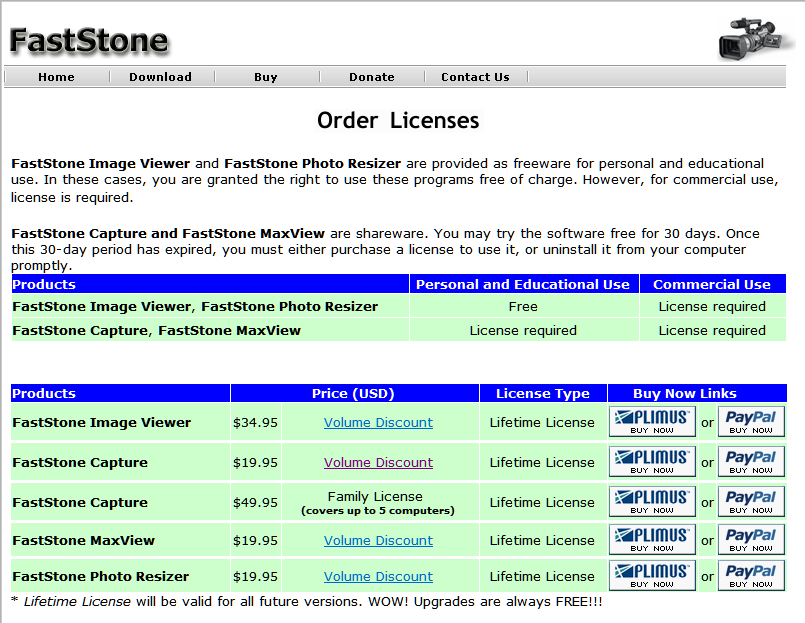Buy FastStone Image Viewer via Plimus
The image size is (805, 623).
tap(652, 422)
